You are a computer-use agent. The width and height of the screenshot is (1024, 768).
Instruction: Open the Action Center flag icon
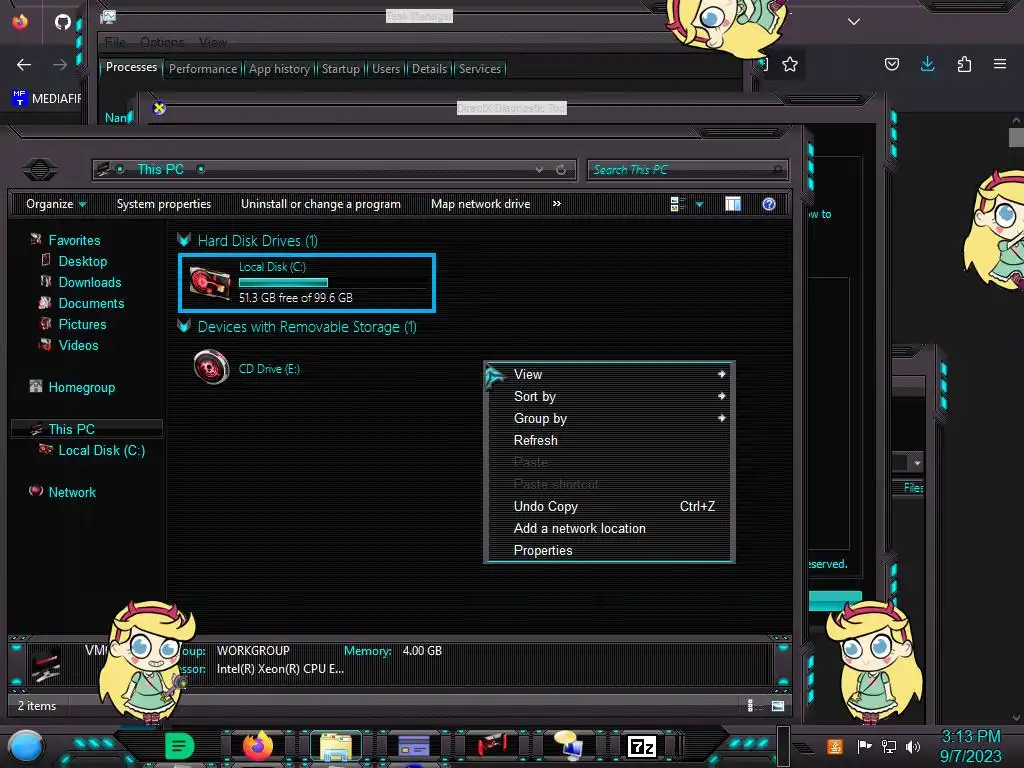pos(864,746)
